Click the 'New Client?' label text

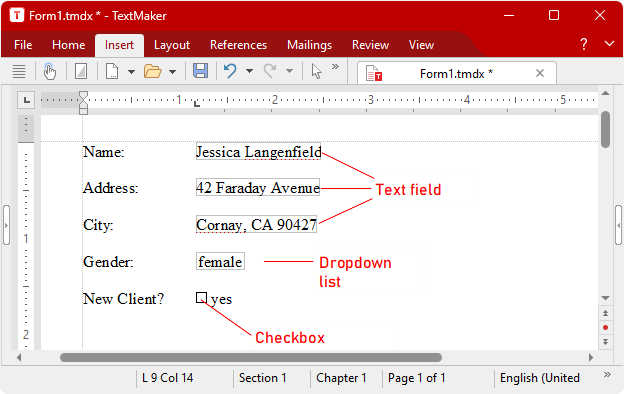coord(123,298)
